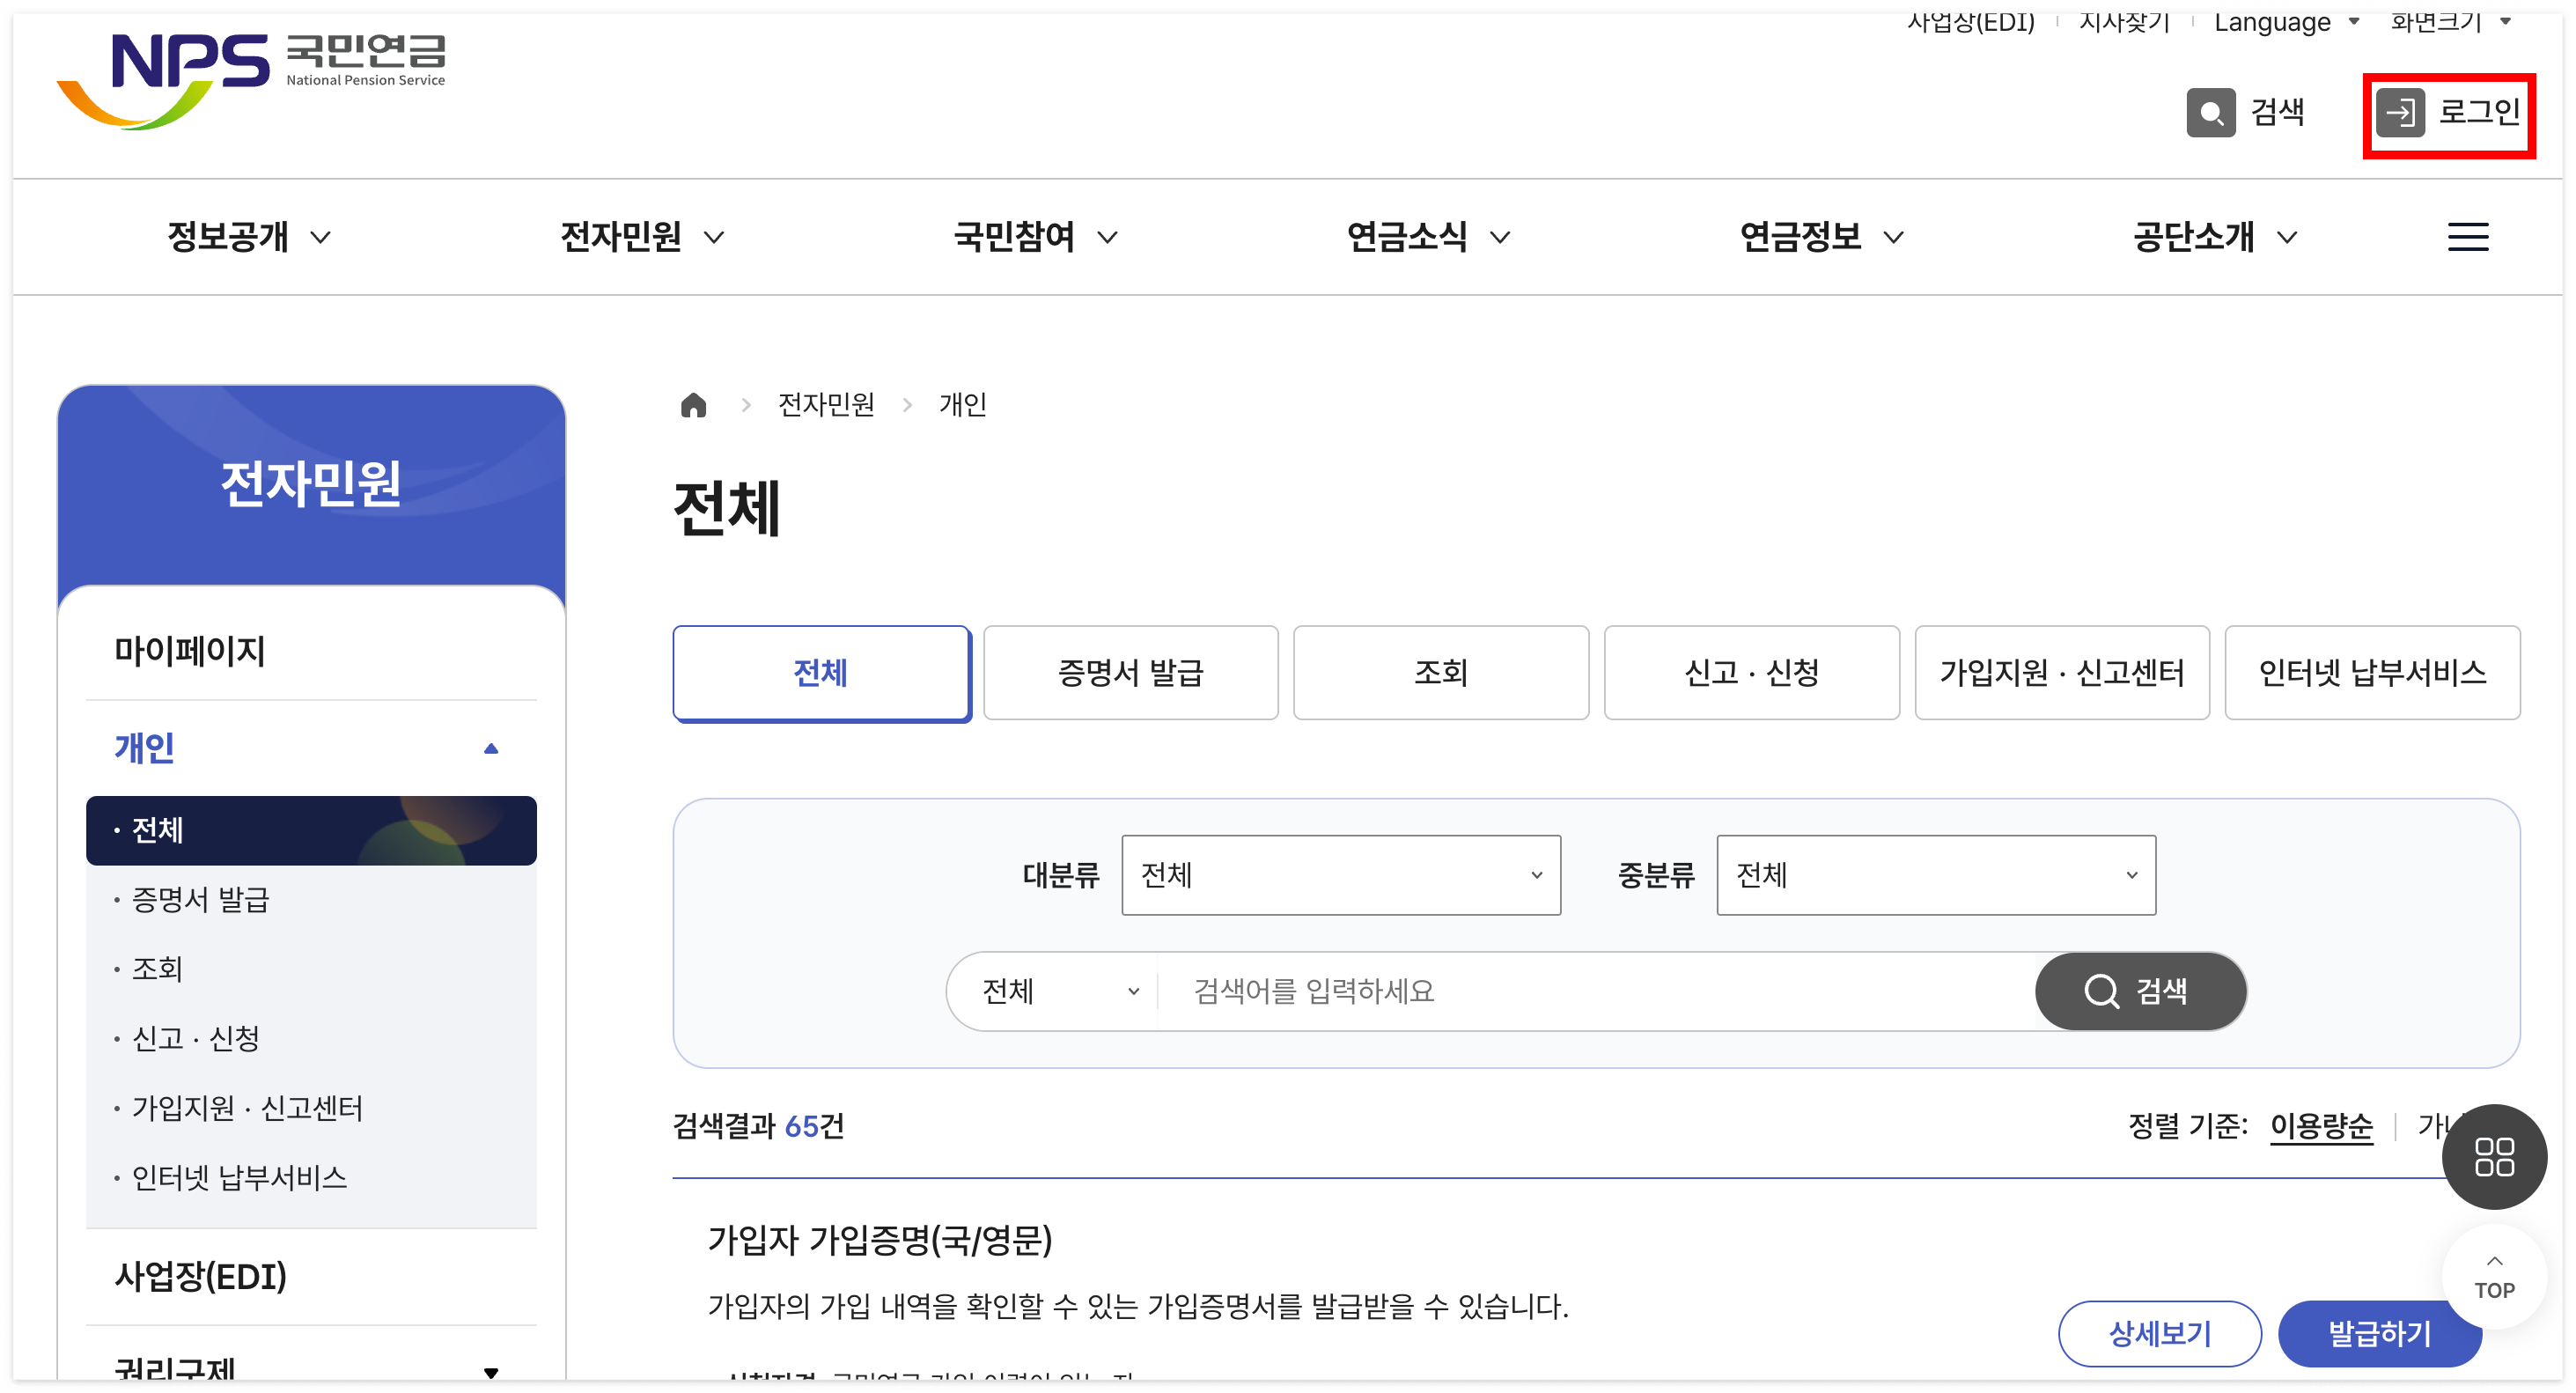Screen dimensions: 2576x1393
Task: Select 인터넷 납부서비스 in sidebar
Action: pyautogui.click(x=239, y=1178)
